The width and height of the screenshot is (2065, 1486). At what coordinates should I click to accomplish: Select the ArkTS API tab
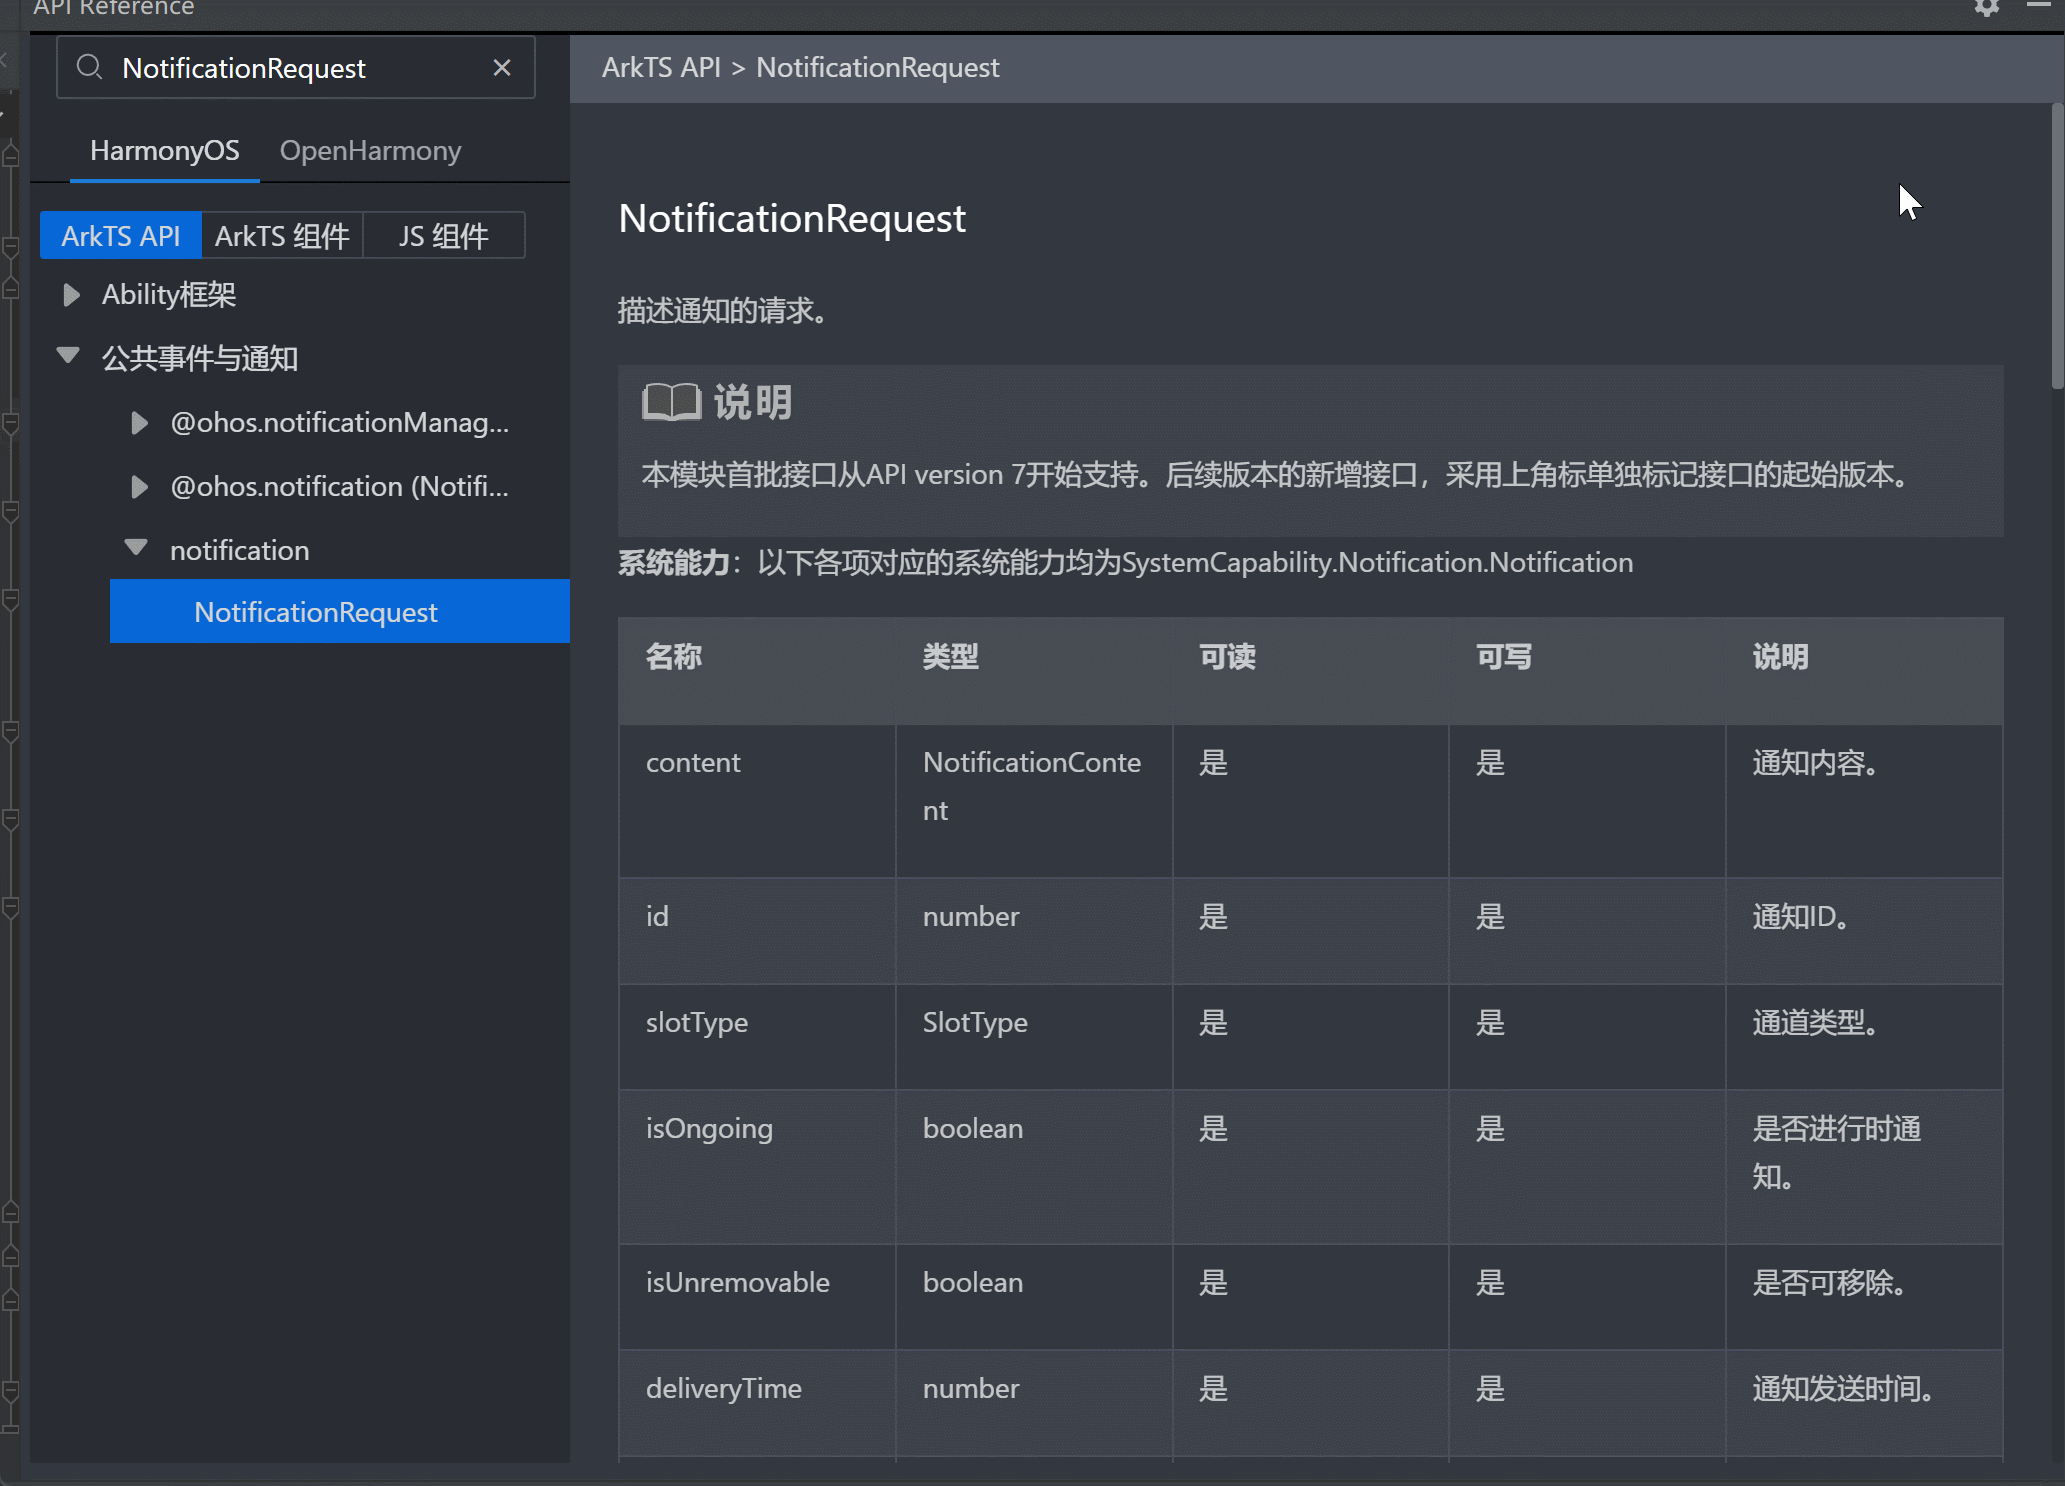coord(121,235)
